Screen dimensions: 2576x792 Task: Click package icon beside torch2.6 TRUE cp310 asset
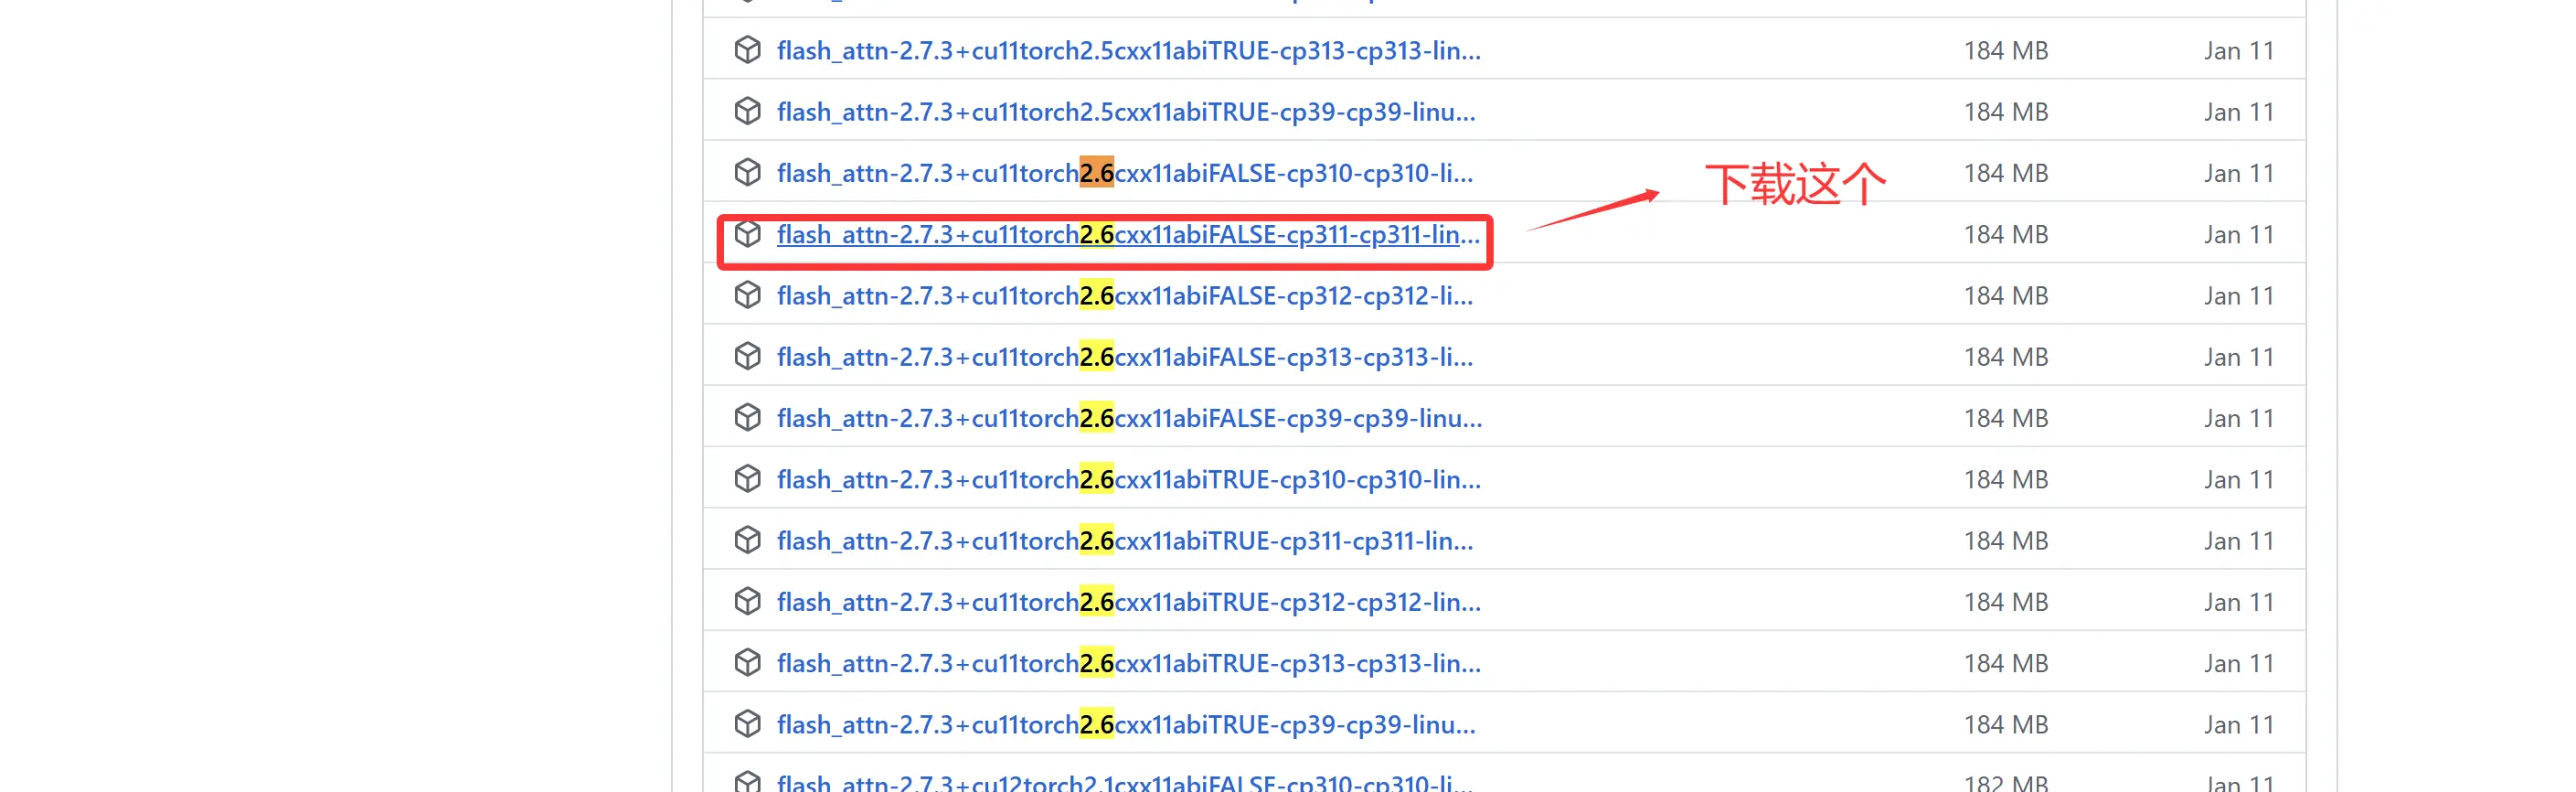coord(747,479)
